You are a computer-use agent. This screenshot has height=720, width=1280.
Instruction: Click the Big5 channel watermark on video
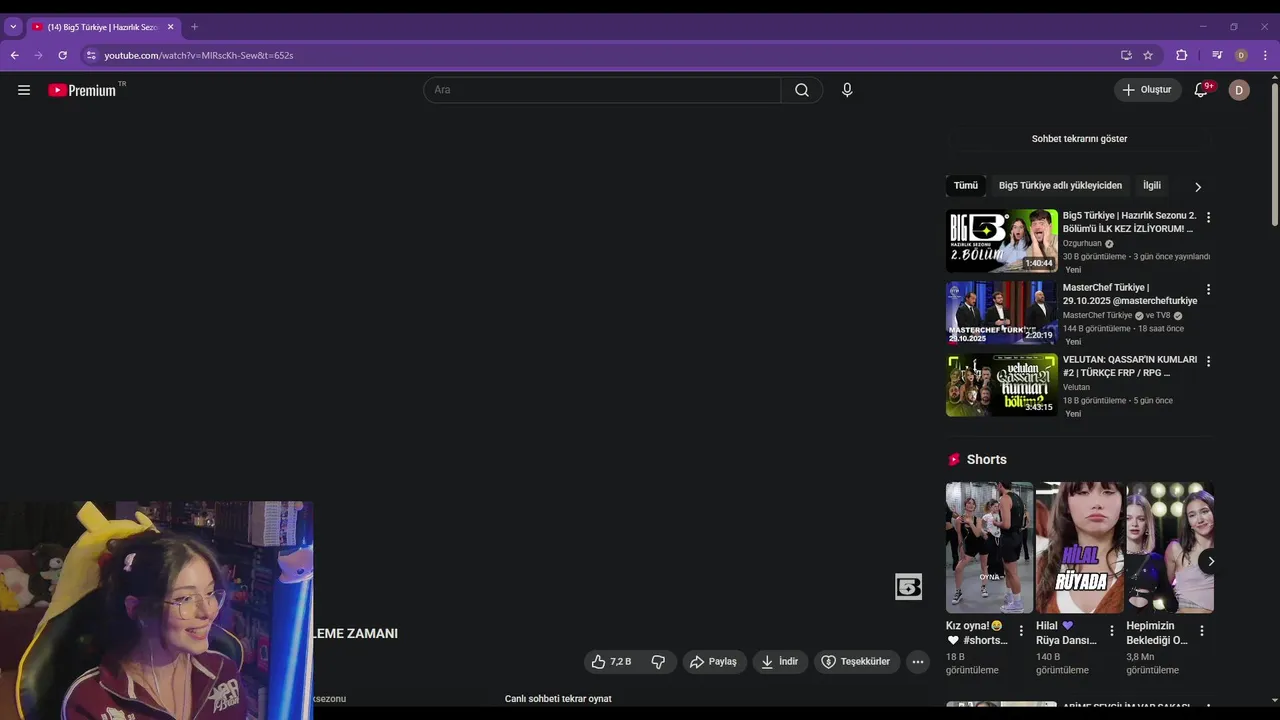[908, 587]
